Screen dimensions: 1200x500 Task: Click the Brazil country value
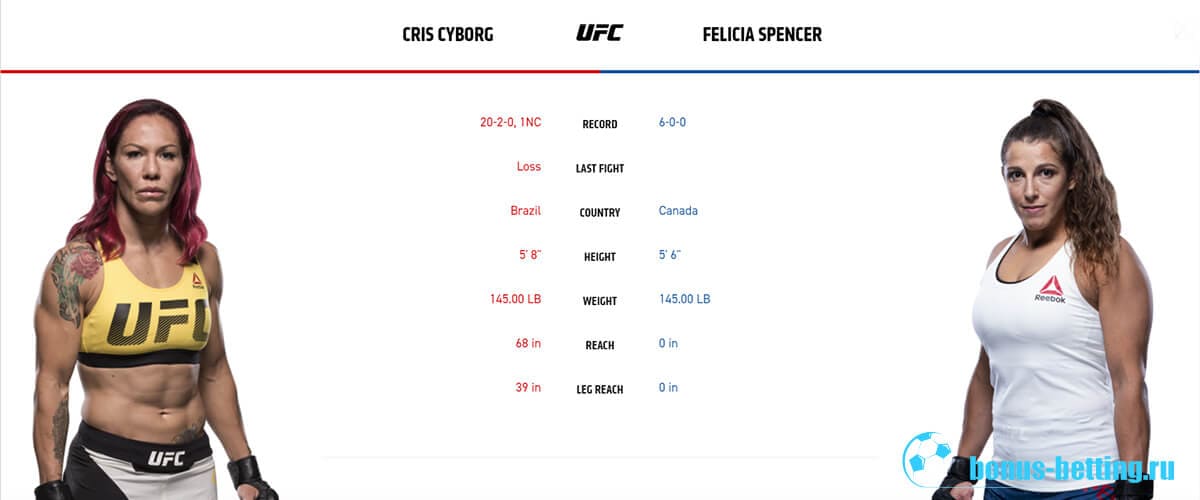(x=525, y=211)
